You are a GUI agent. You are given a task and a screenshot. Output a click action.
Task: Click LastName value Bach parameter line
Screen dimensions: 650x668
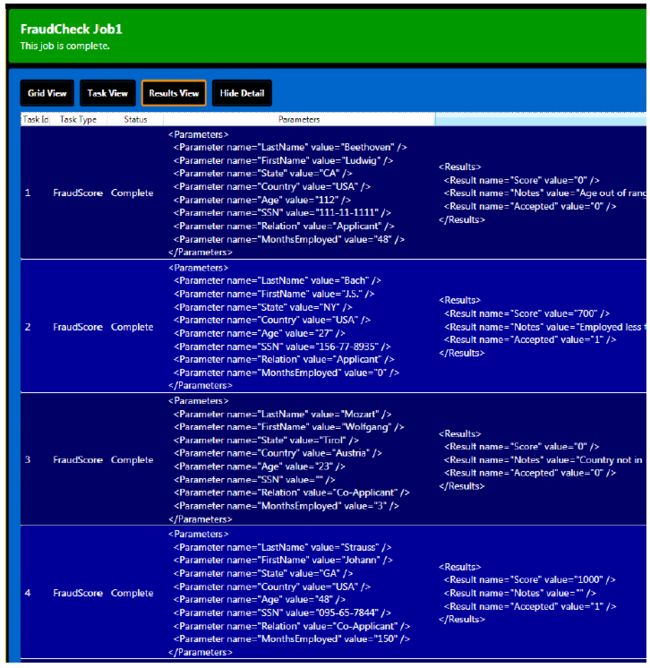click(x=277, y=281)
